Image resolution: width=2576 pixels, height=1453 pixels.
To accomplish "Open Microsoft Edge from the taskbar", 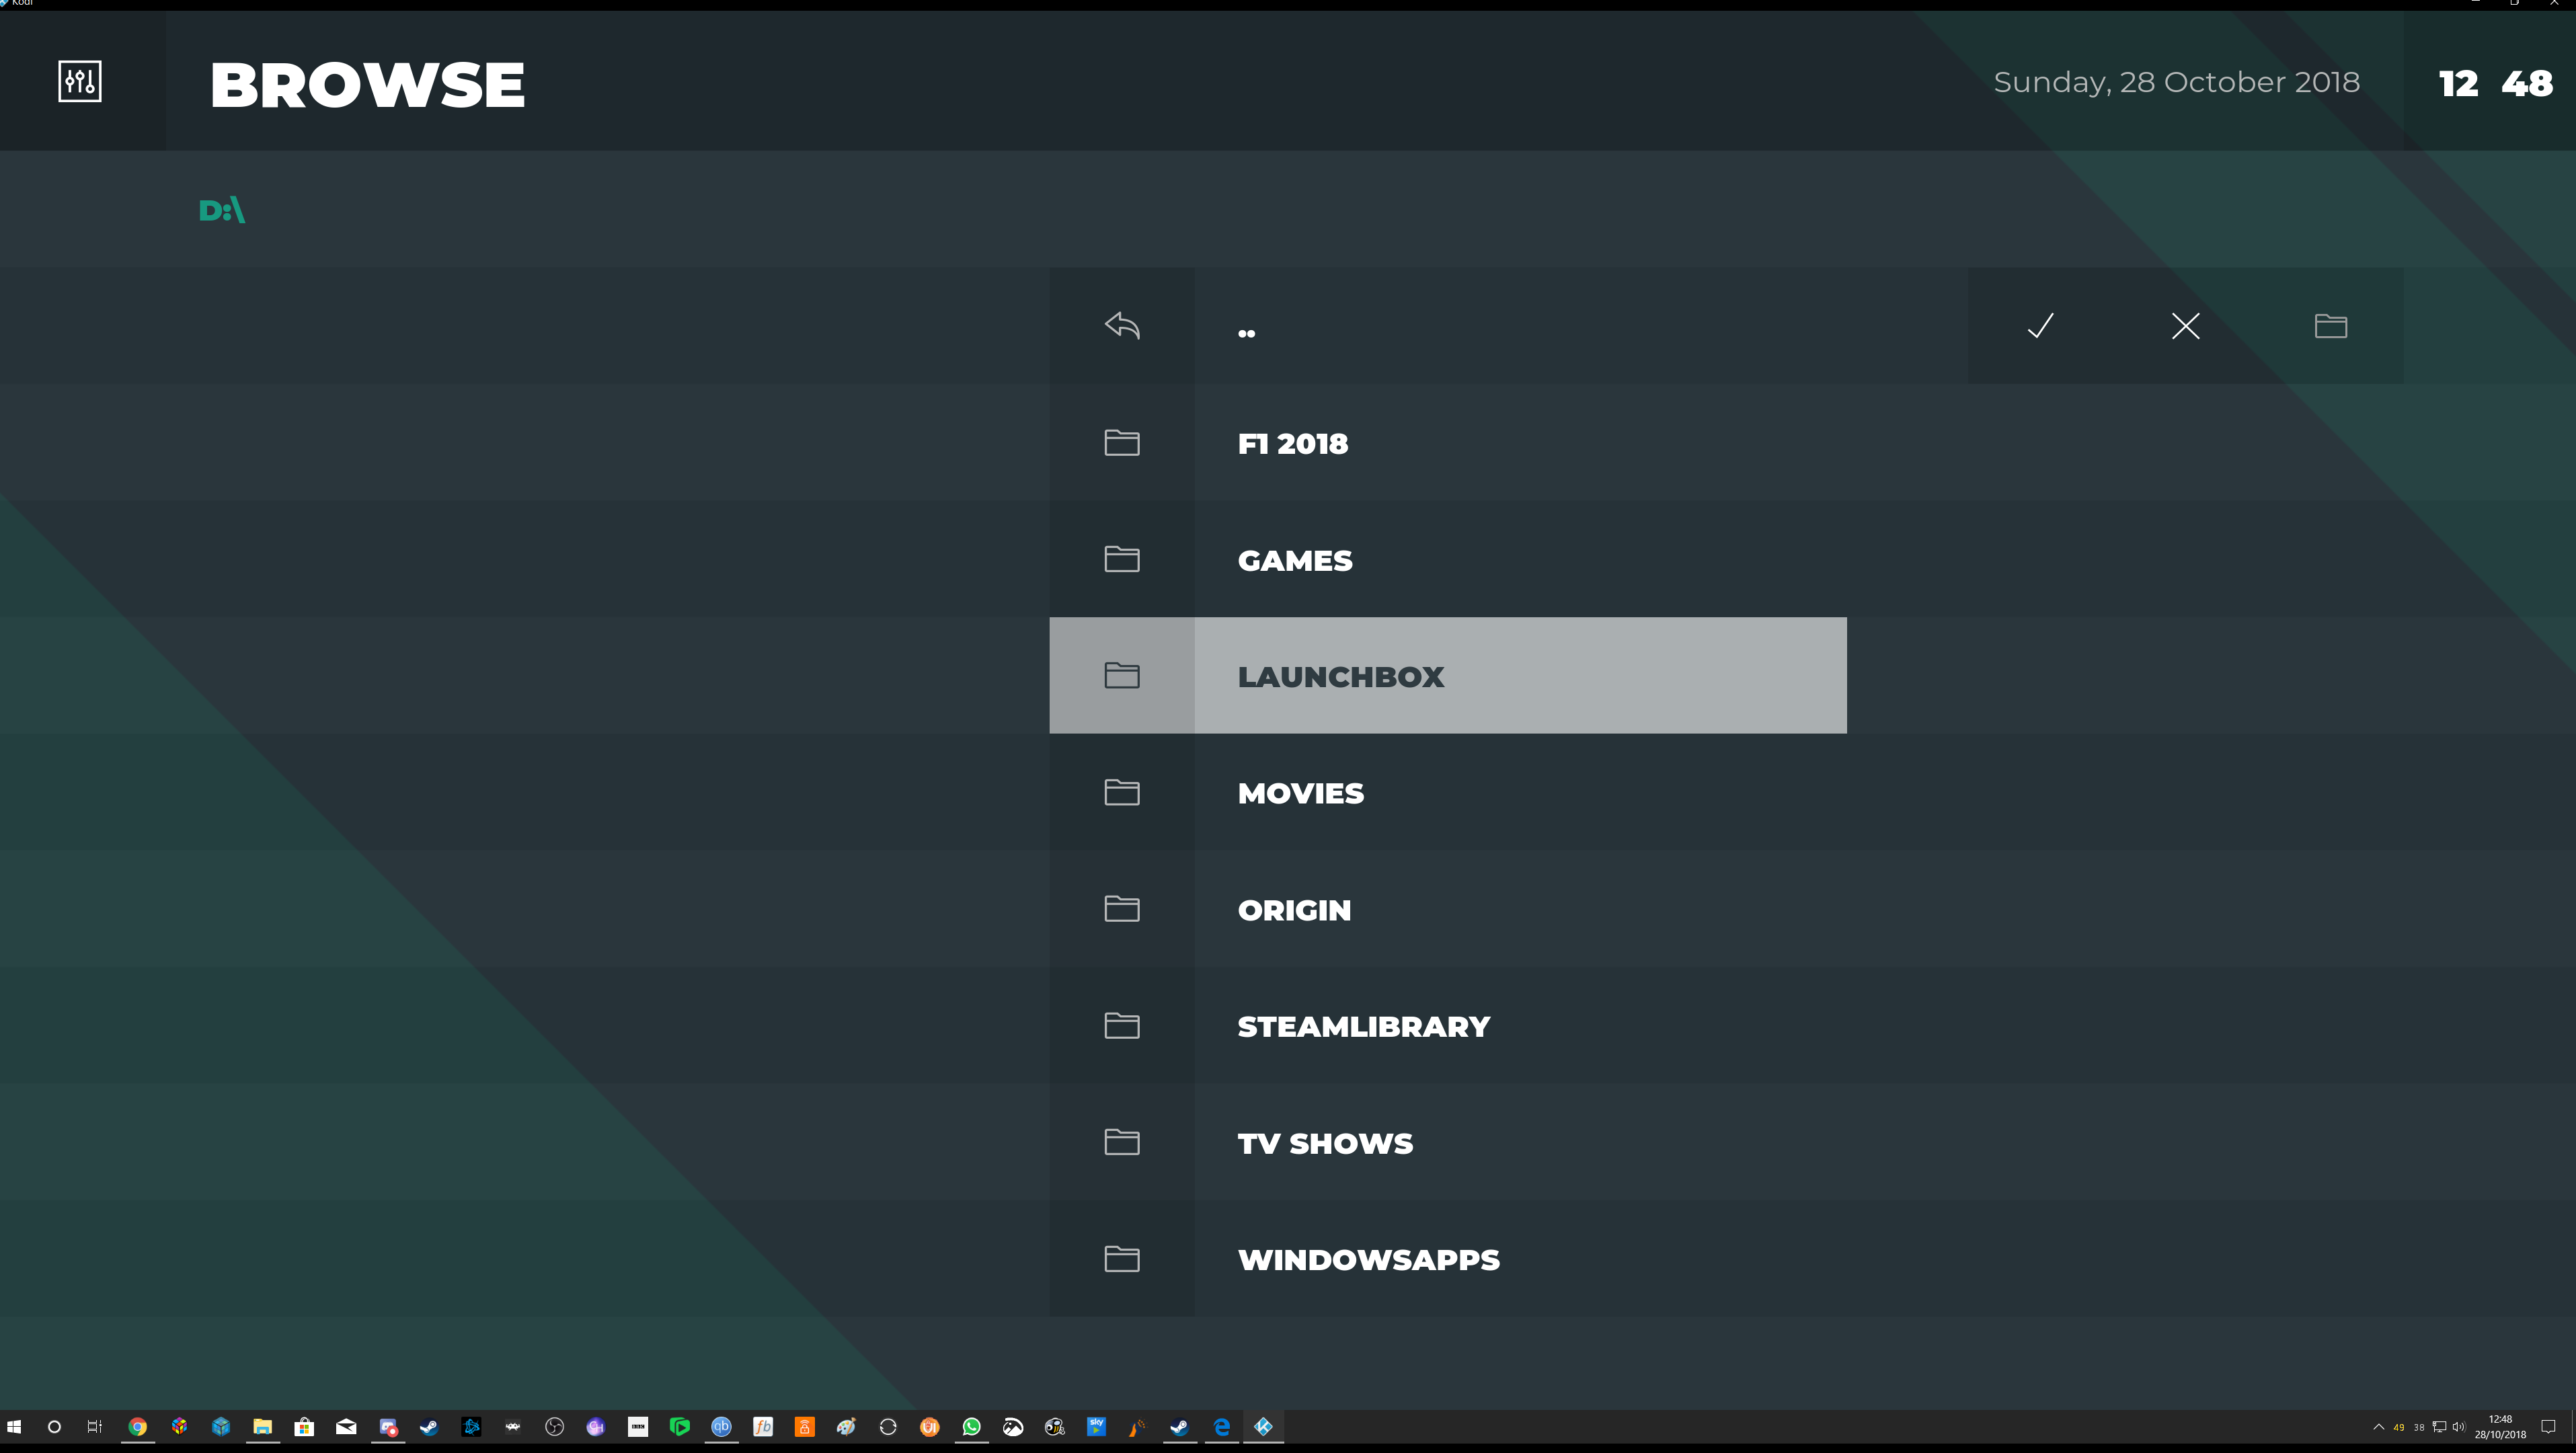I will 1221,1427.
